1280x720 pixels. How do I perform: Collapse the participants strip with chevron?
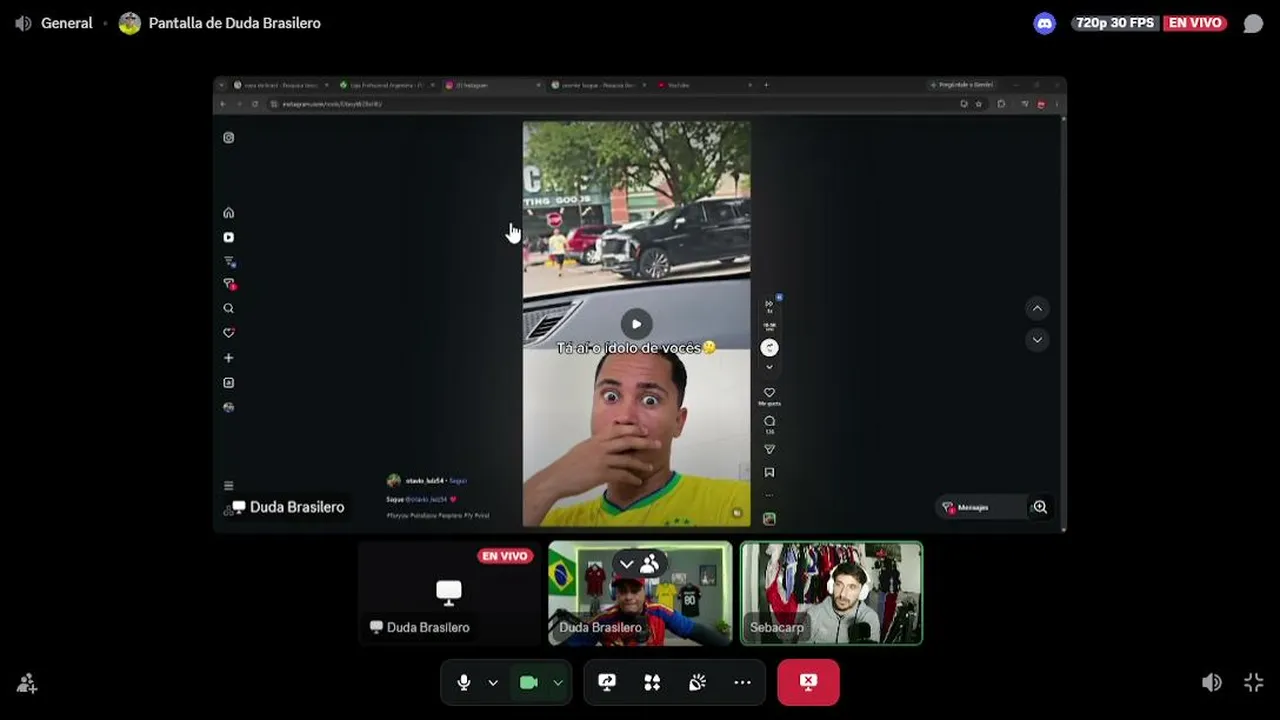[x=627, y=564]
